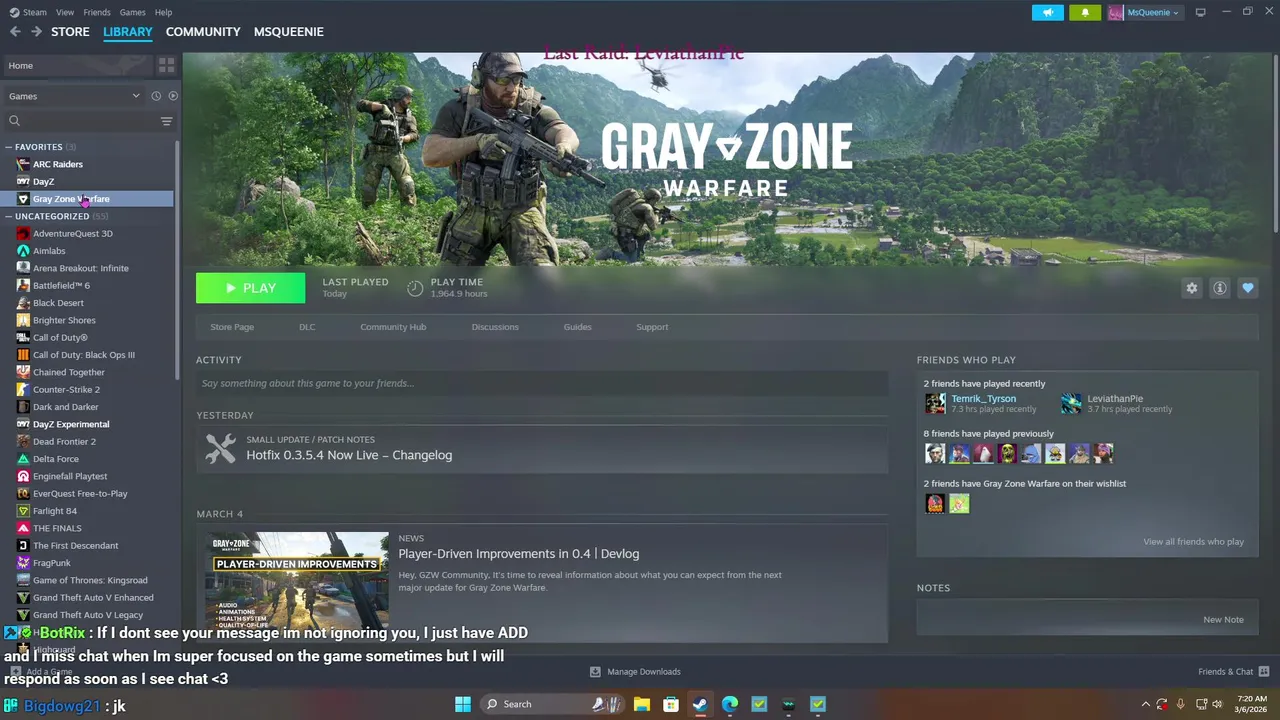Sort library by recent activity clock icon

pyautogui.click(x=156, y=96)
